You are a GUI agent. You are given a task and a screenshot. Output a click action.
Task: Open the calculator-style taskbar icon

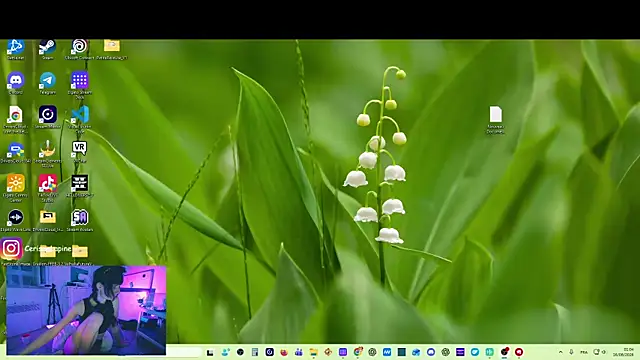(255, 352)
